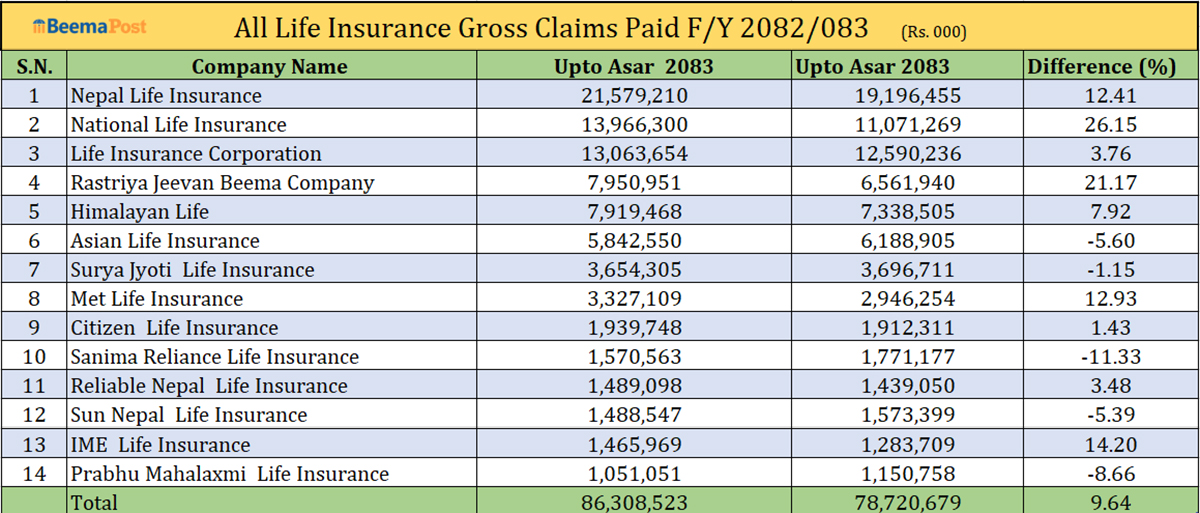This screenshot has height=513, width=1200.
Task: Click the cell showing 2,946,254
Action: (x=908, y=299)
